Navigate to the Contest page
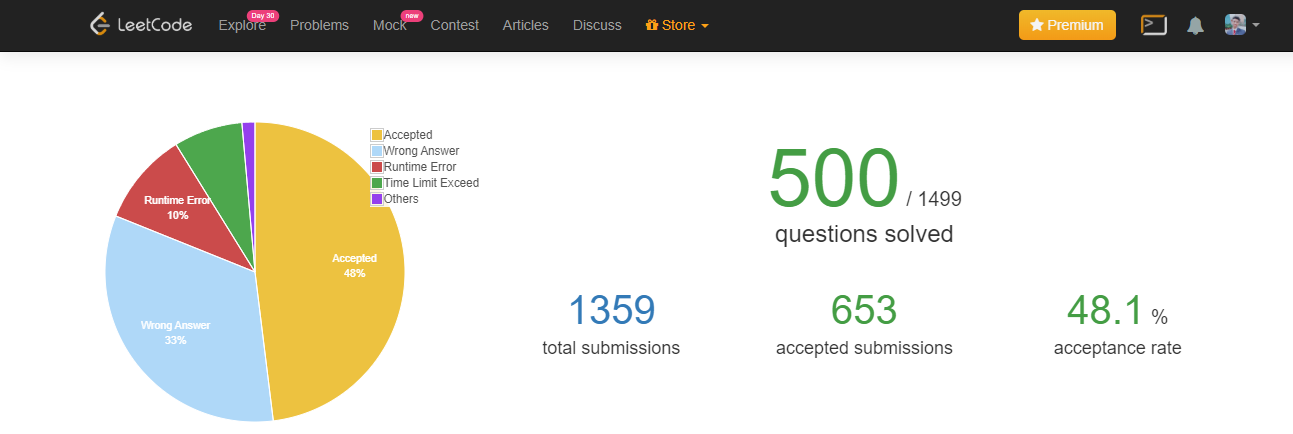This screenshot has height=434, width=1293. point(454,25)
